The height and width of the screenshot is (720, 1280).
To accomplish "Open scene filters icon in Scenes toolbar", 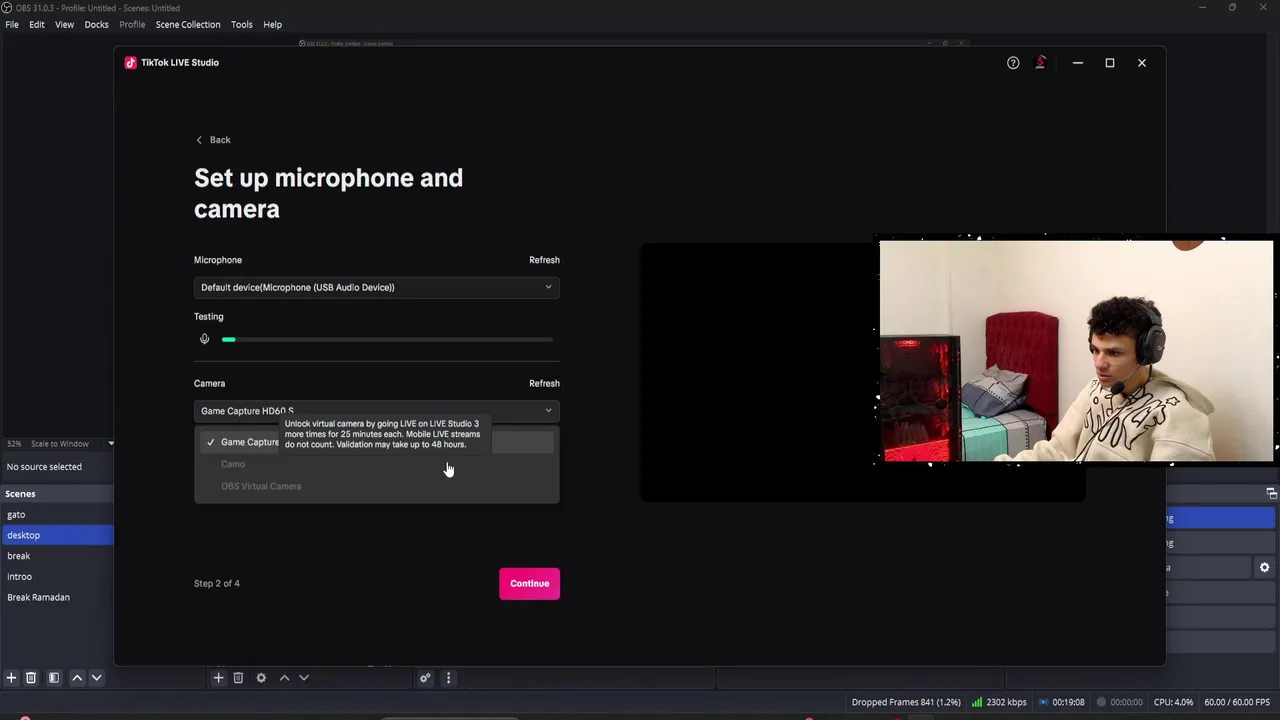I will point(54,678).
